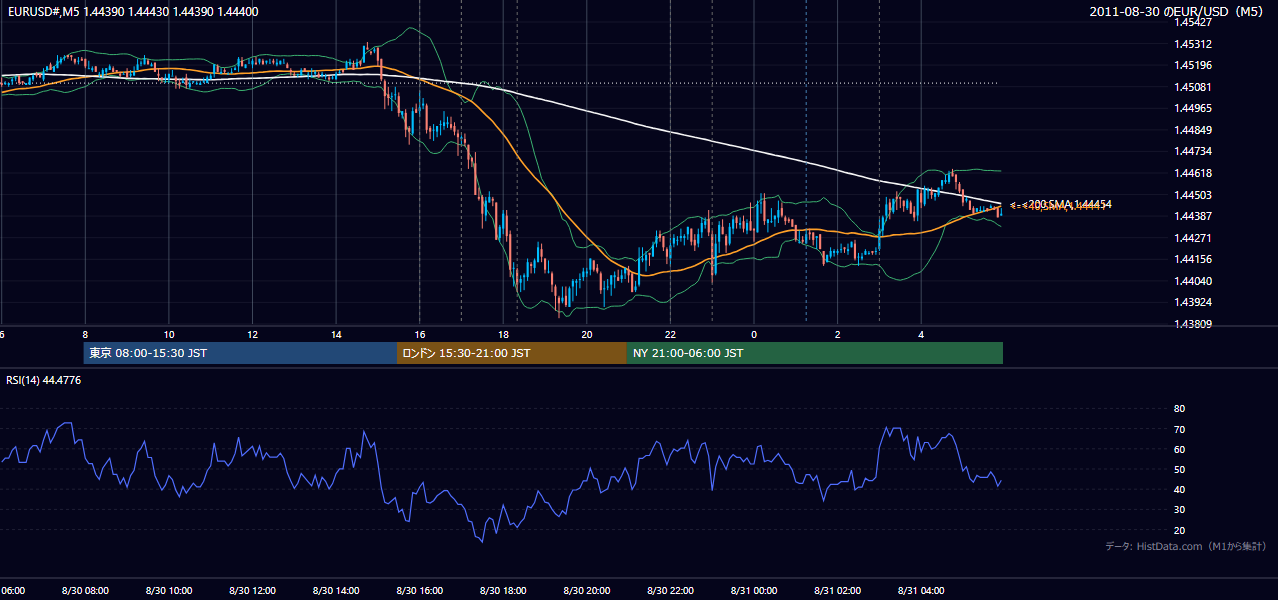Click RSI axis level 30
This screenshot has height=600, width=1278.
[1179, 510]
